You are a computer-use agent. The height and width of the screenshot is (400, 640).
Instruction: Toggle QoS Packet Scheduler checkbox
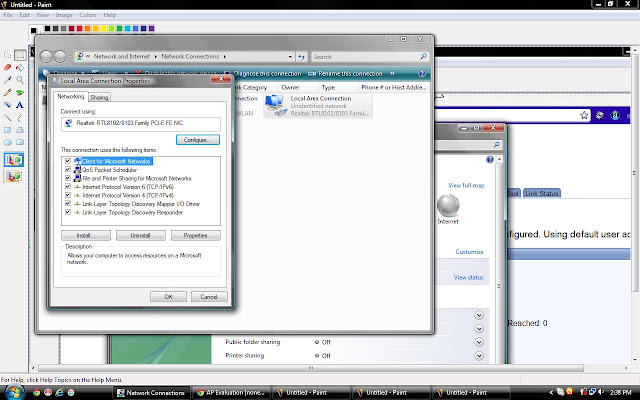coord(68,169)
